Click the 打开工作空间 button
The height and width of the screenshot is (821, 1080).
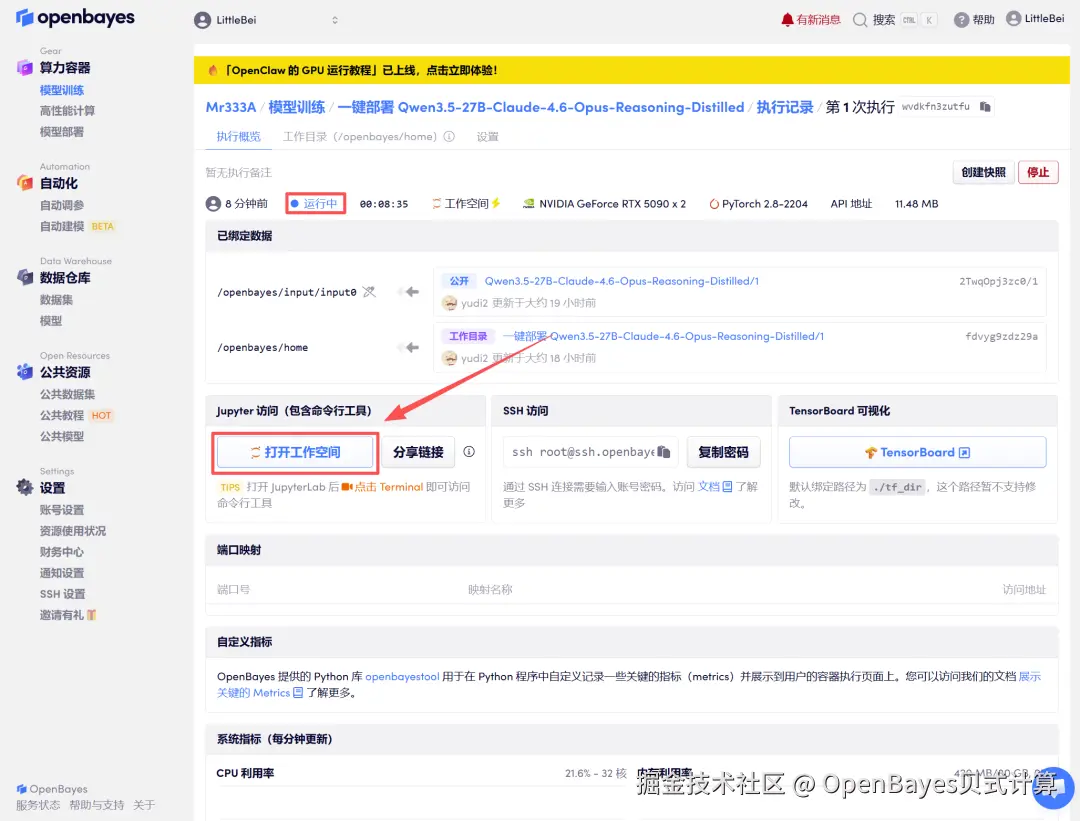click(295, 452)
